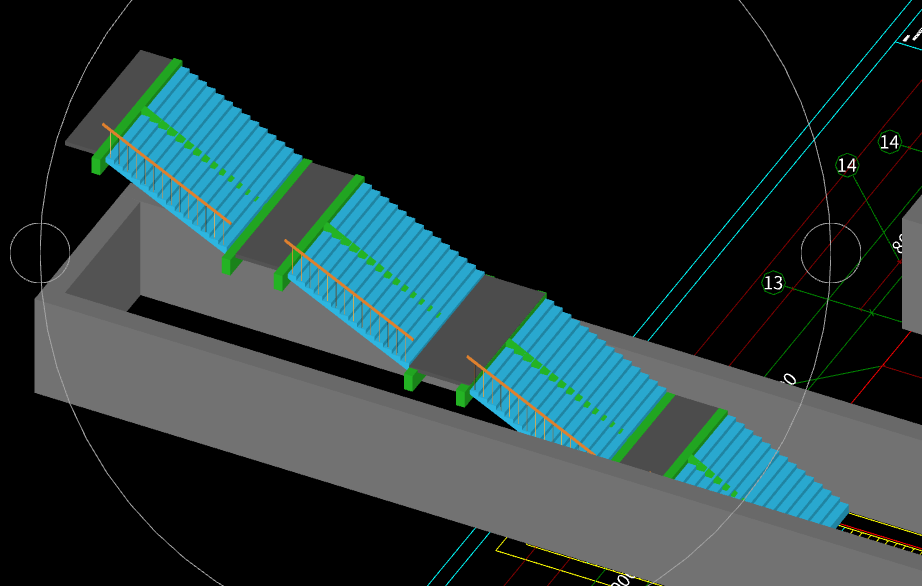The width and height of the screenshot is (922, 586).
Task: Select the uppermost blue stair flight
Action: (x=206, y=158)
